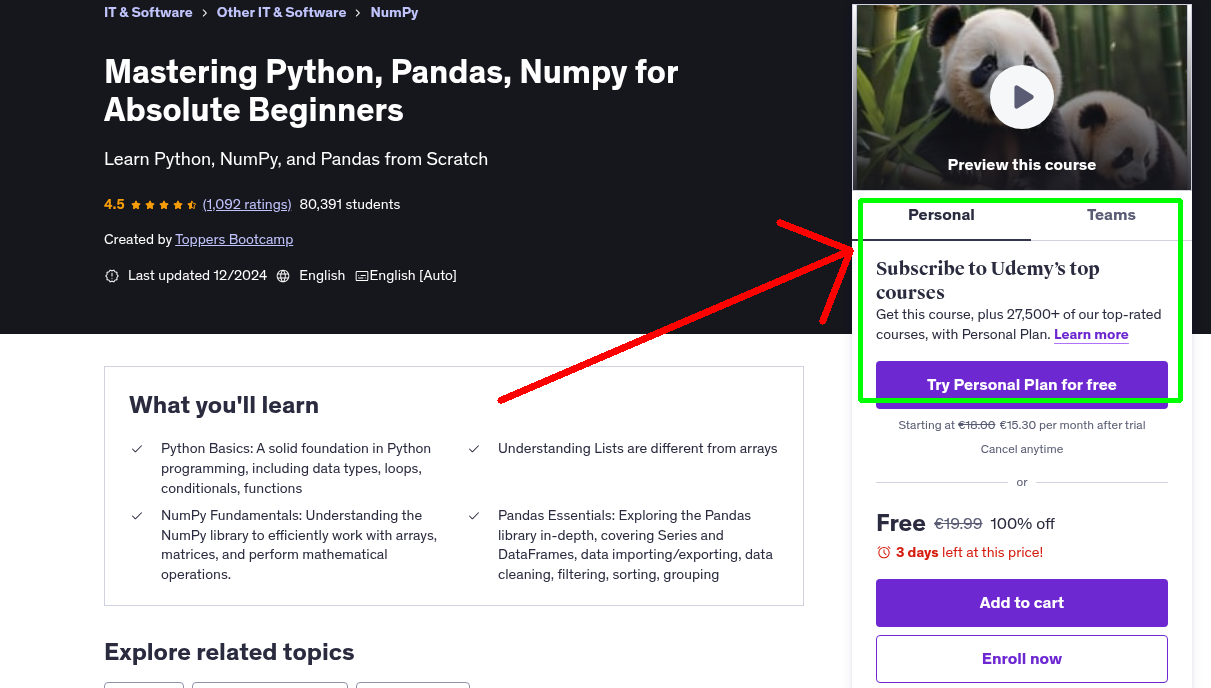Click the last updated clock icon
Screen dimensions: 1211x688
coord(112,275)
